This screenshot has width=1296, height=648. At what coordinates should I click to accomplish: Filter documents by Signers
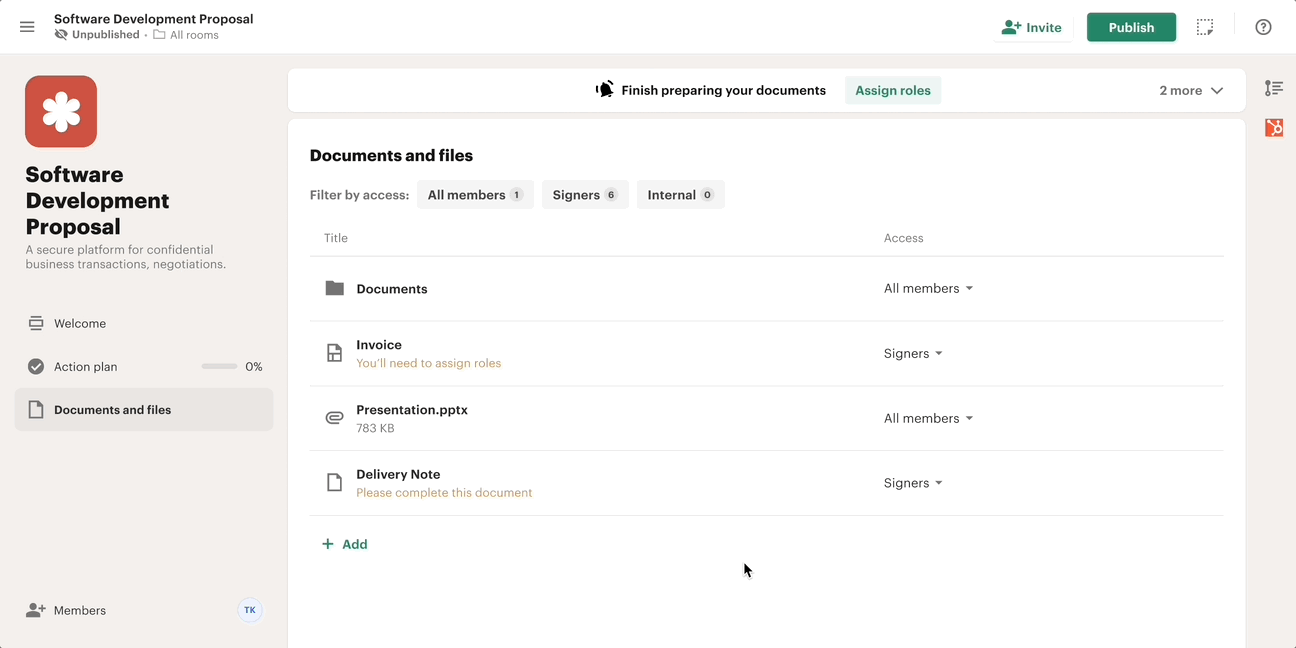tap(585, 195)
